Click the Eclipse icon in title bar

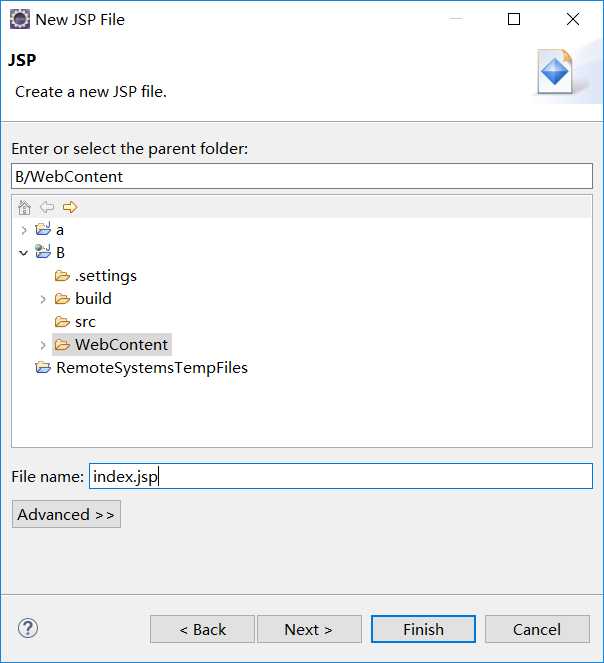pos(20,19)
